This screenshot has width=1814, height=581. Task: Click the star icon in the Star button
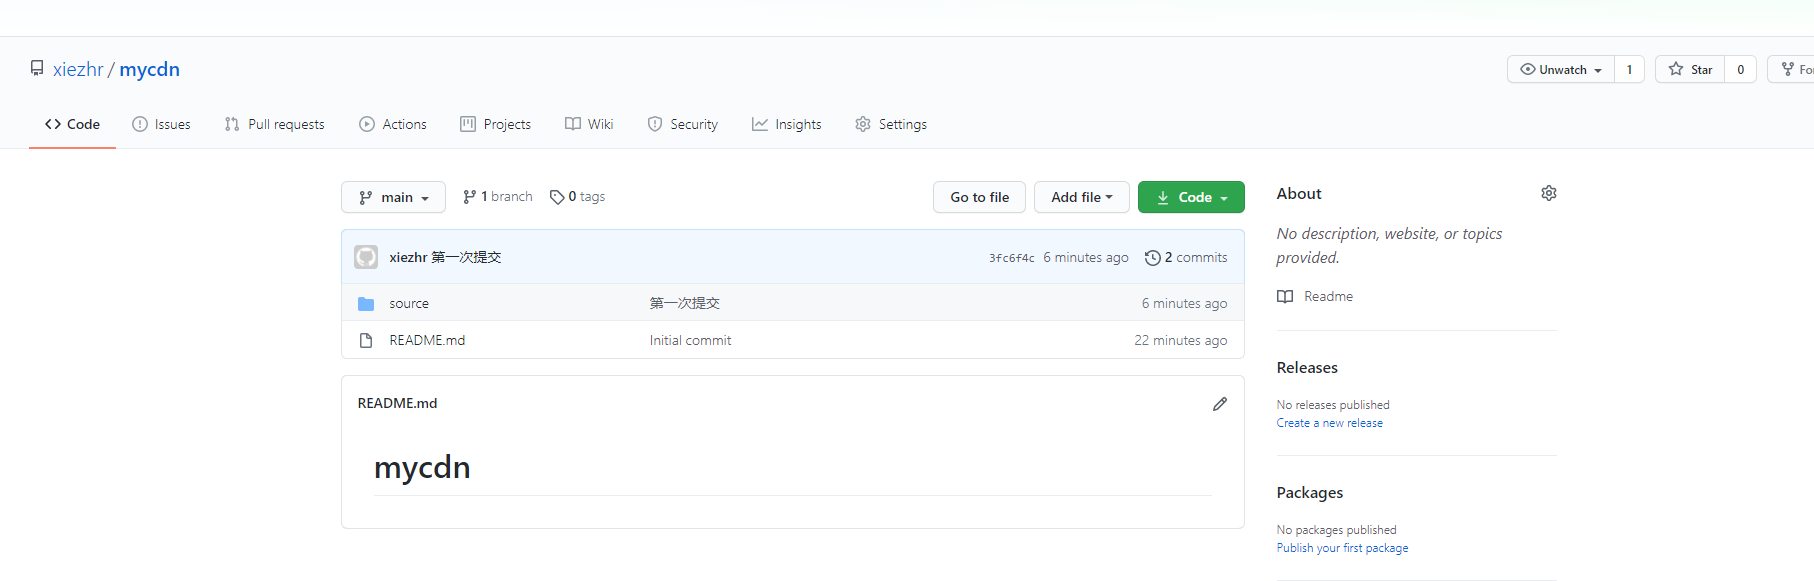point(1676,69)
